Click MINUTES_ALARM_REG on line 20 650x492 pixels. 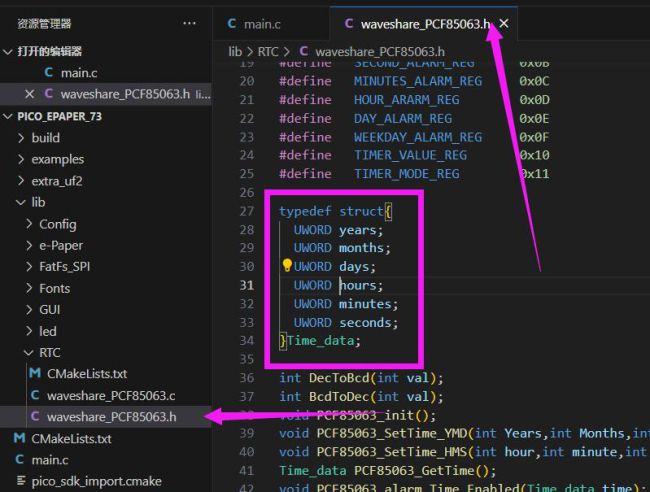pyautogui.click(x=418, y=81)
